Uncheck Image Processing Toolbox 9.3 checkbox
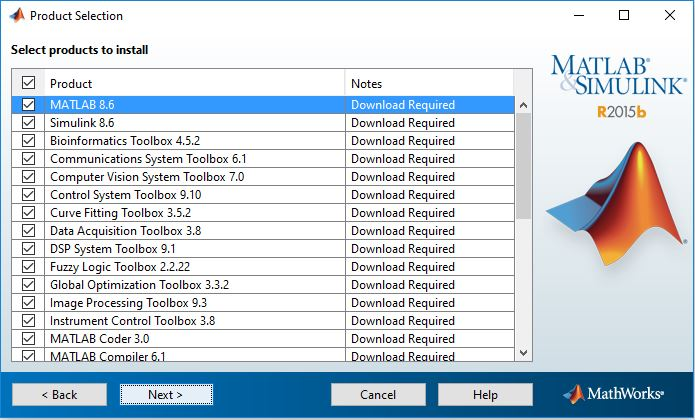The width and height of the screenshot is (695, 420). click(x=28, y=303)
